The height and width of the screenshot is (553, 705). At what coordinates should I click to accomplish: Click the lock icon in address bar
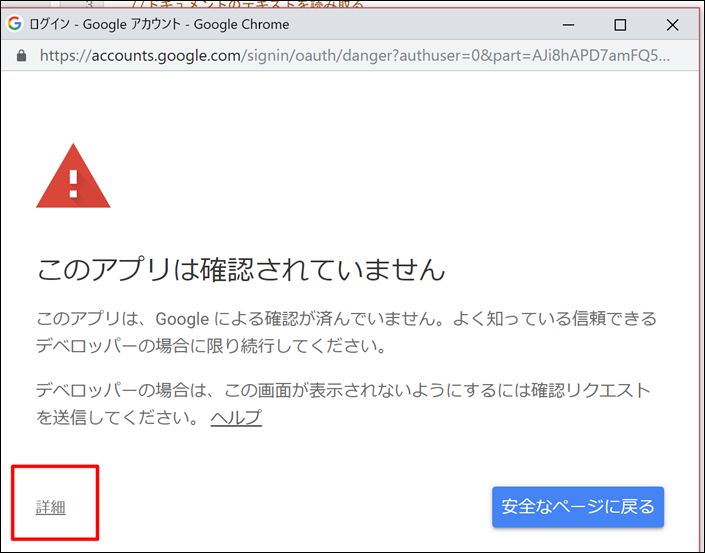tap(21, 55)
